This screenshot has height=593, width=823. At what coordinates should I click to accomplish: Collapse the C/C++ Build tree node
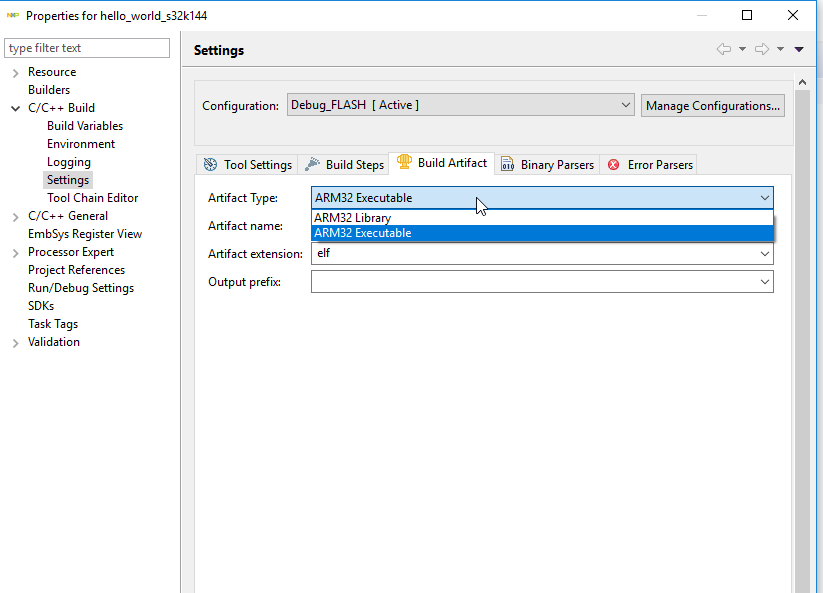click(15, 108)
